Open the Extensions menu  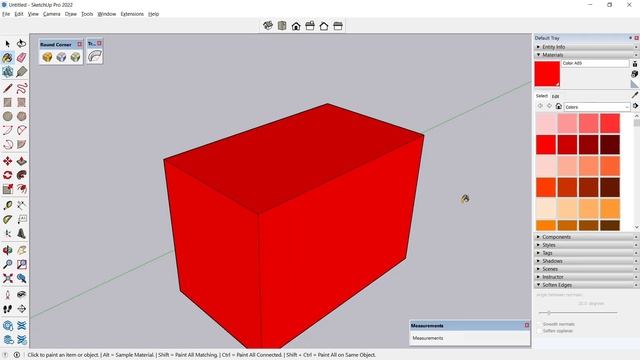click(x=132, y=14)
